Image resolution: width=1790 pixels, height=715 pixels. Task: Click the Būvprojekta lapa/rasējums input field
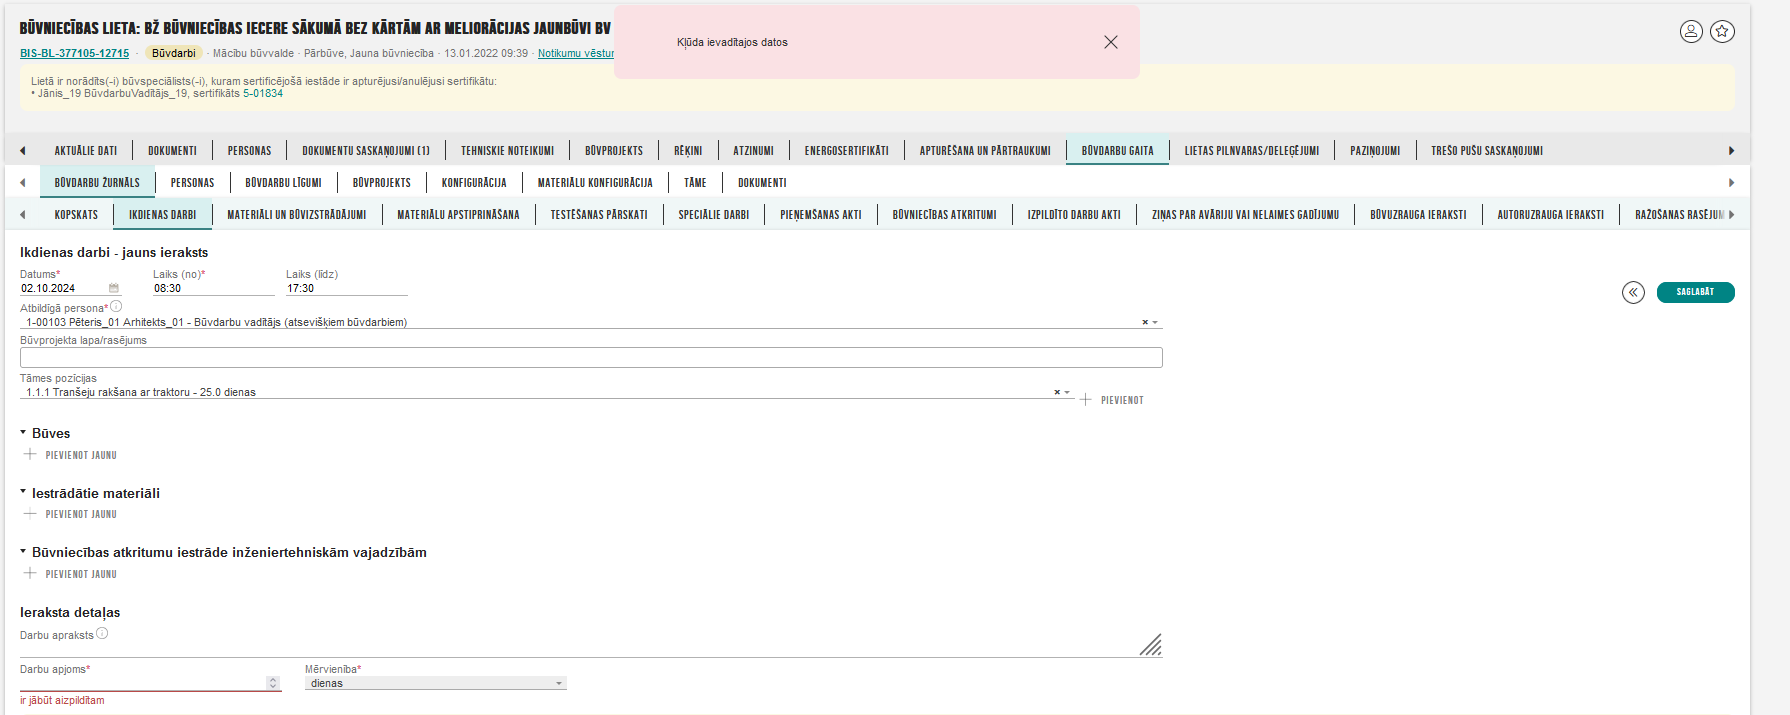[590, 358]
